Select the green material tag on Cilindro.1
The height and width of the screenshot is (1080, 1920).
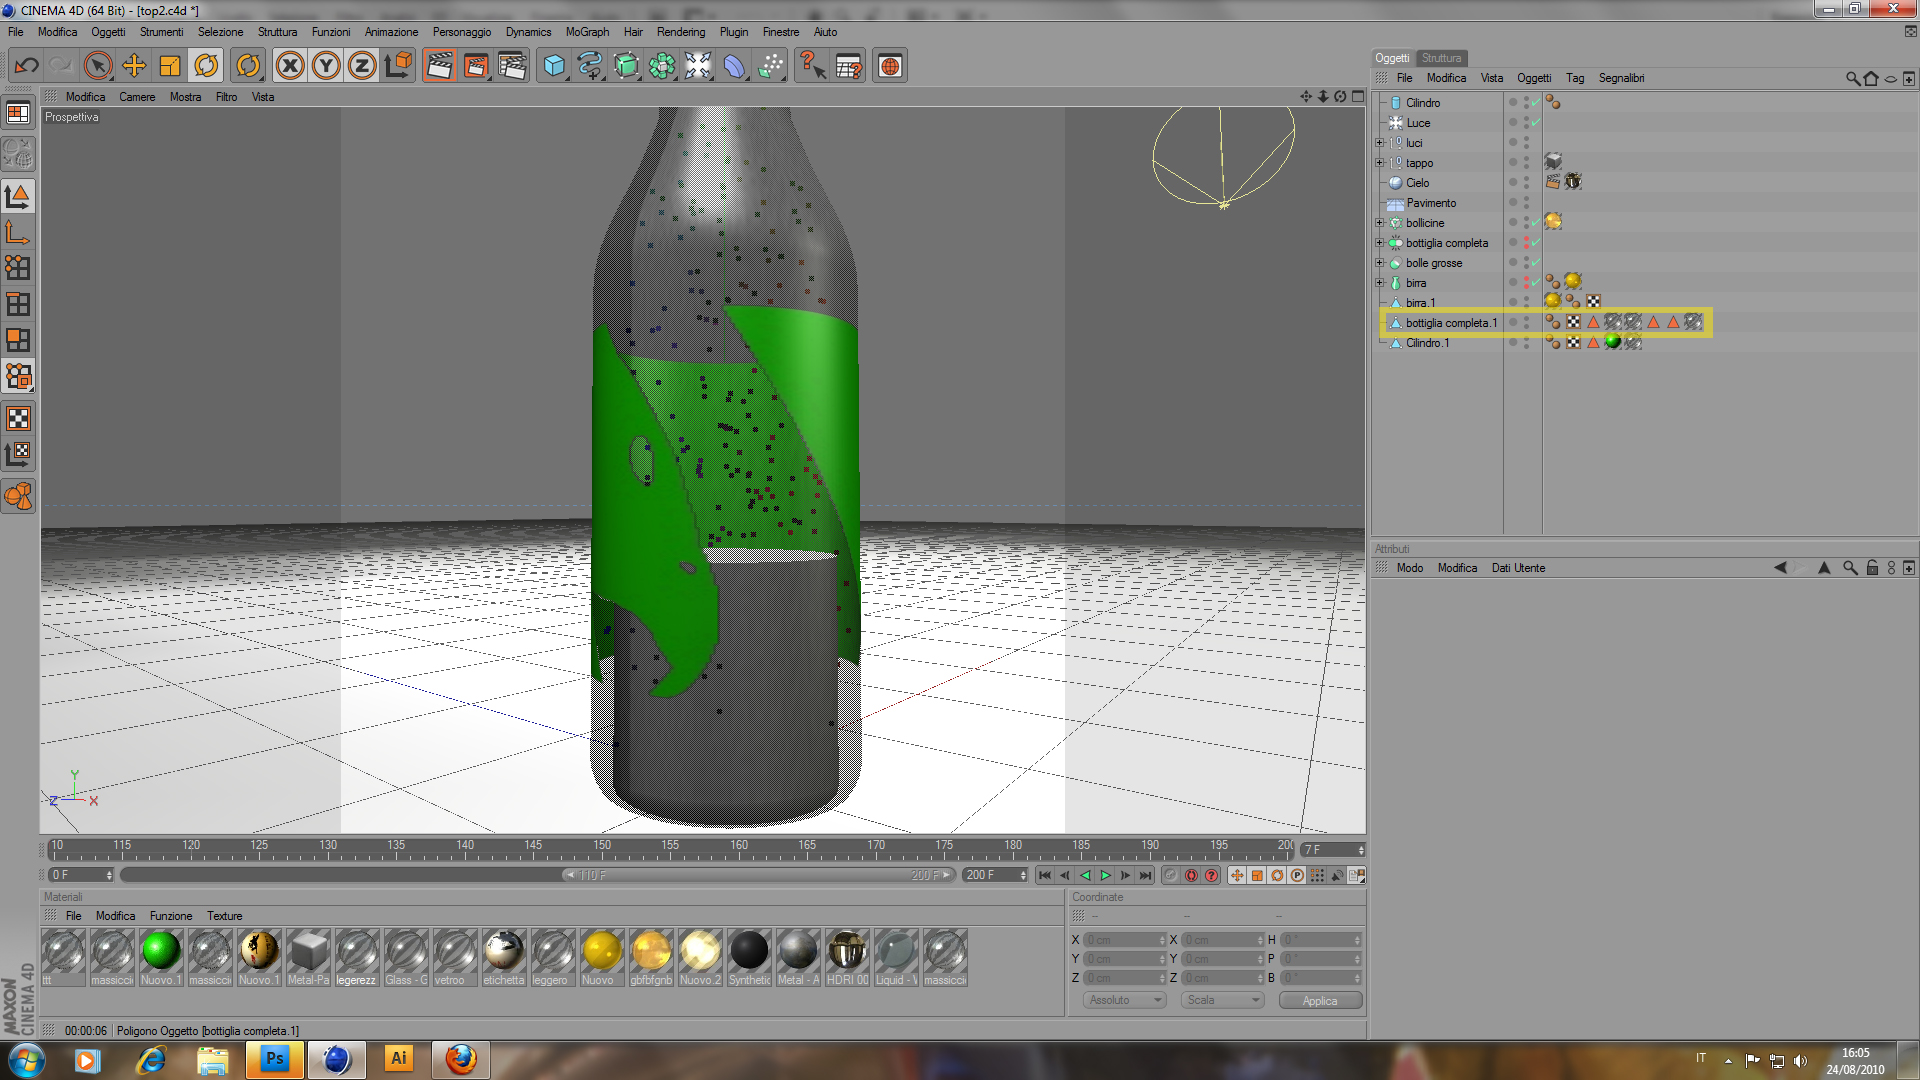1612,342
